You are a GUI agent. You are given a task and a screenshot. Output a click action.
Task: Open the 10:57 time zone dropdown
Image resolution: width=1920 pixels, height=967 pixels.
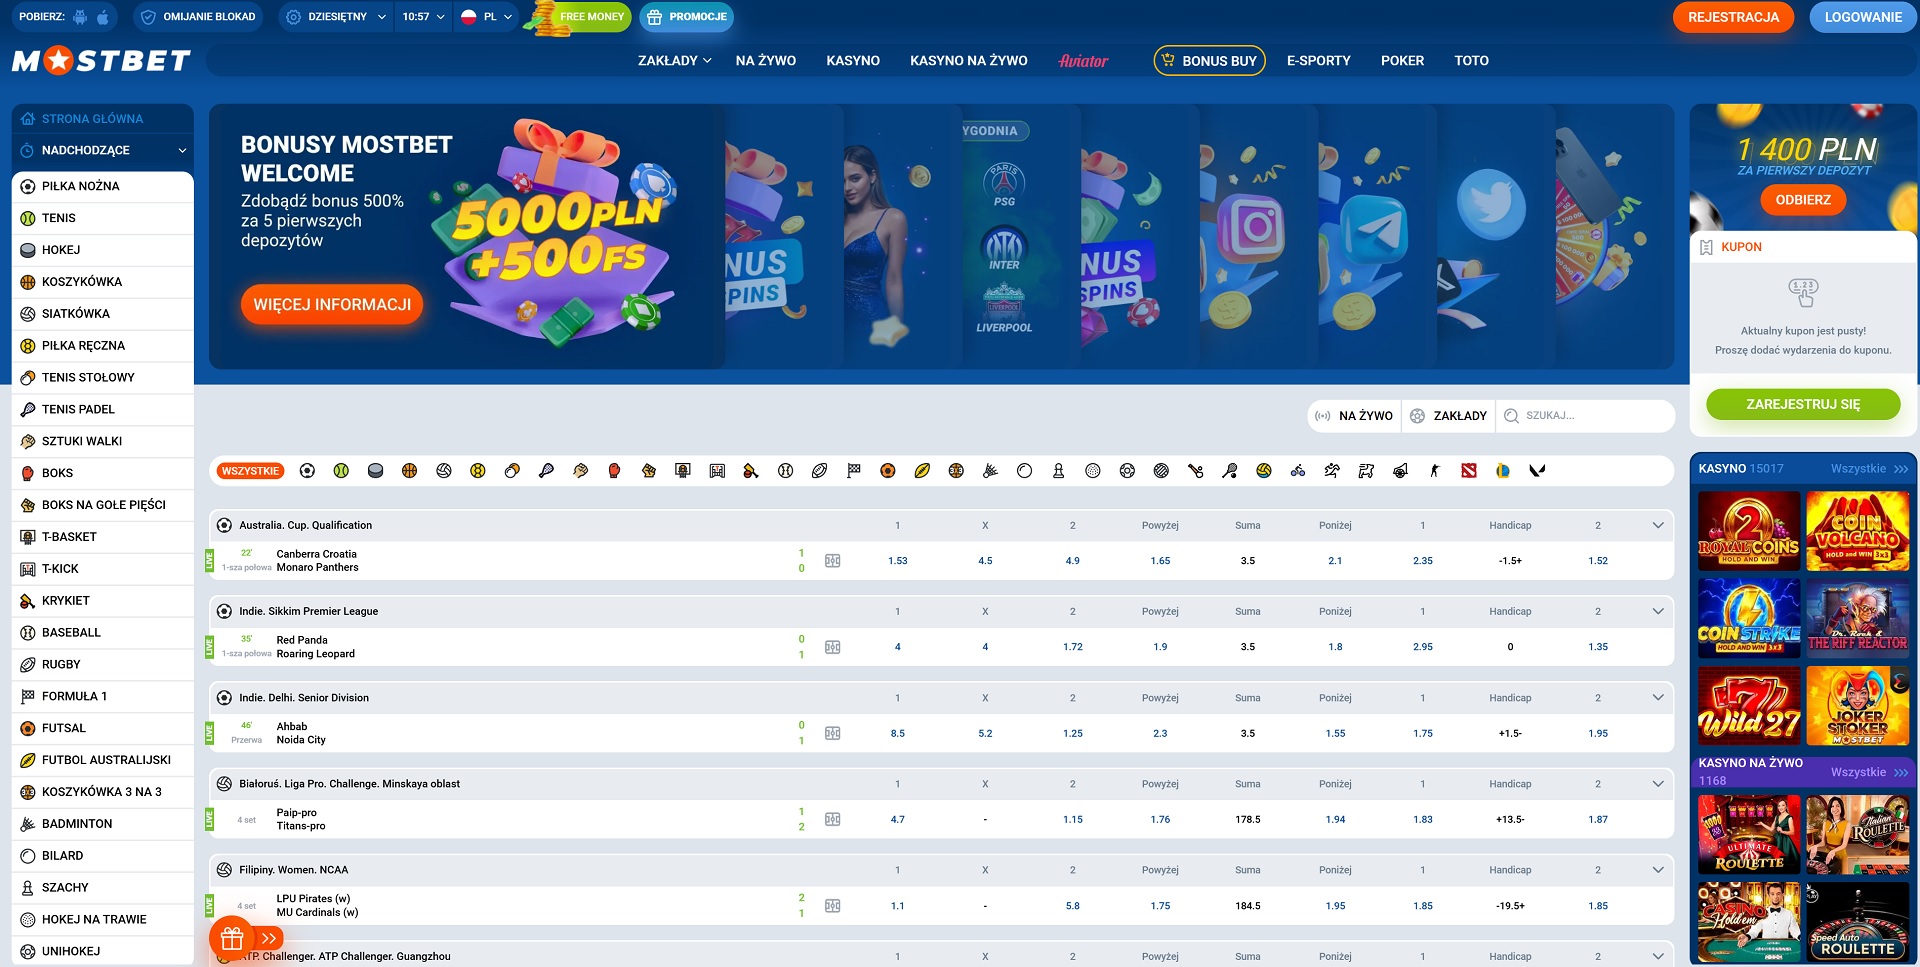pyautogui.click(x=423, y=17)
